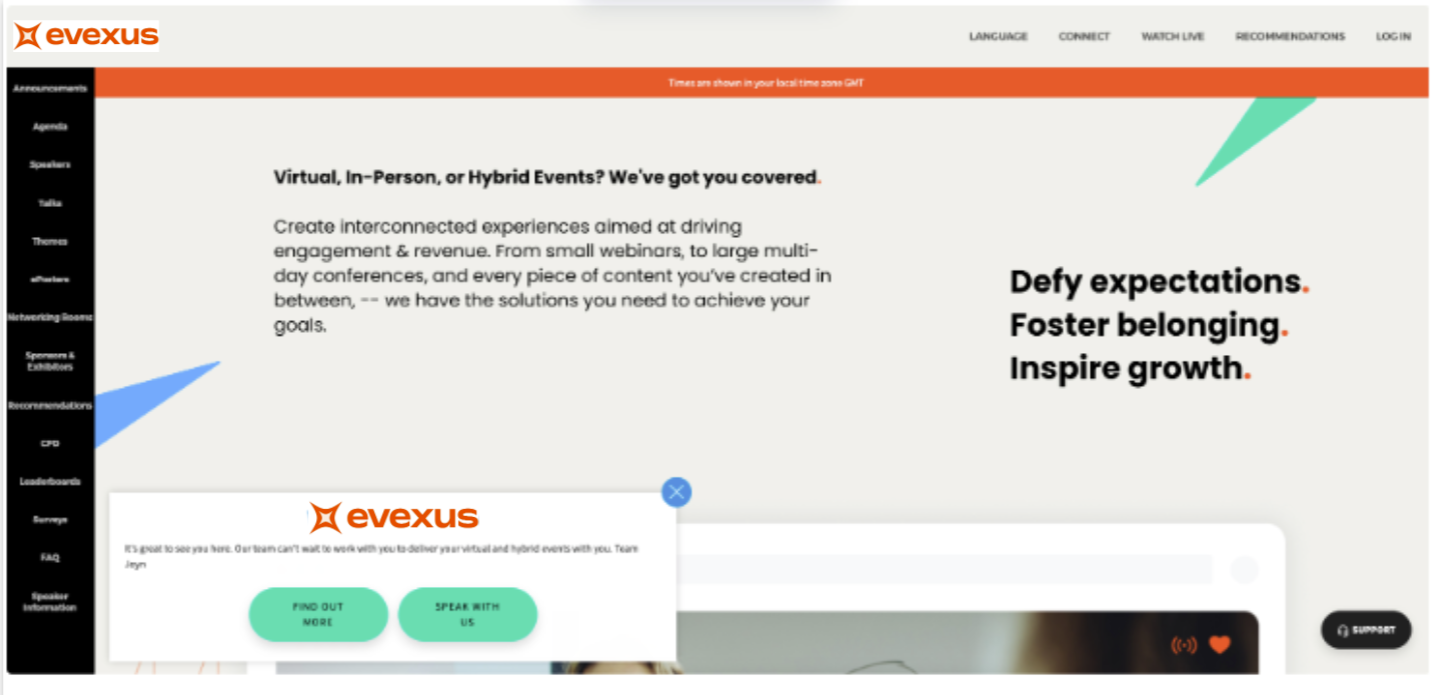Open Networking Rooms from sidebar
The image size is (1443, 695).
[x=50, y=317]
